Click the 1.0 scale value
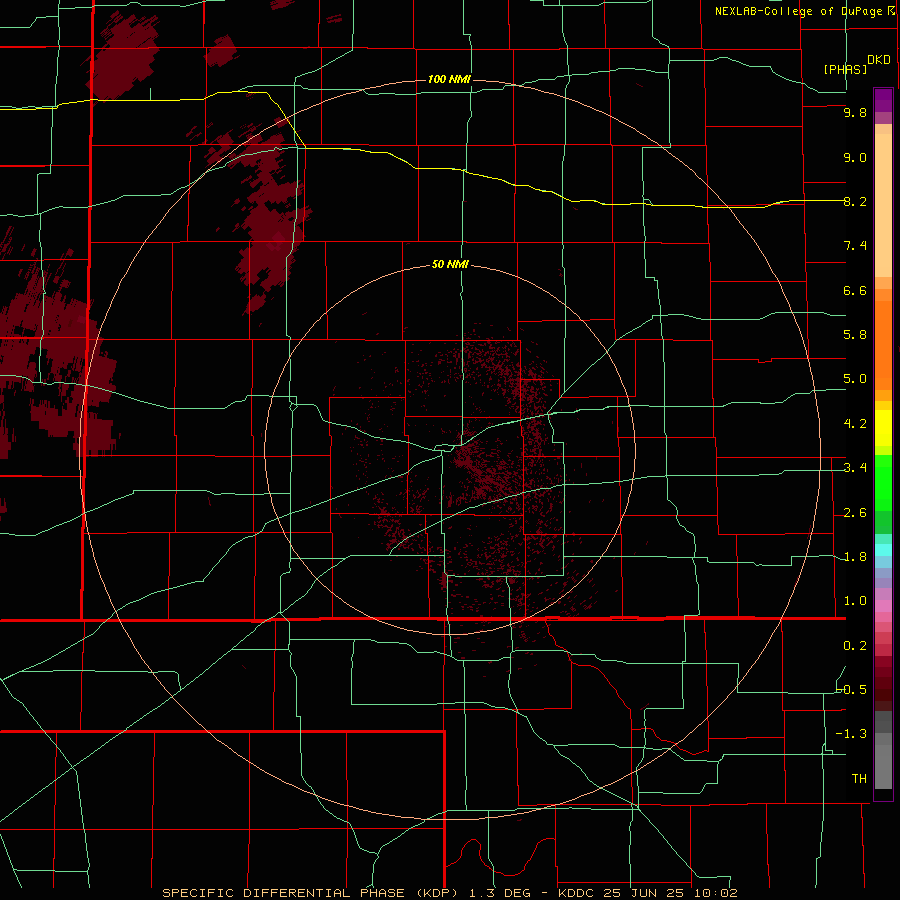Screen dimensions: 900x900 (855, 601)
